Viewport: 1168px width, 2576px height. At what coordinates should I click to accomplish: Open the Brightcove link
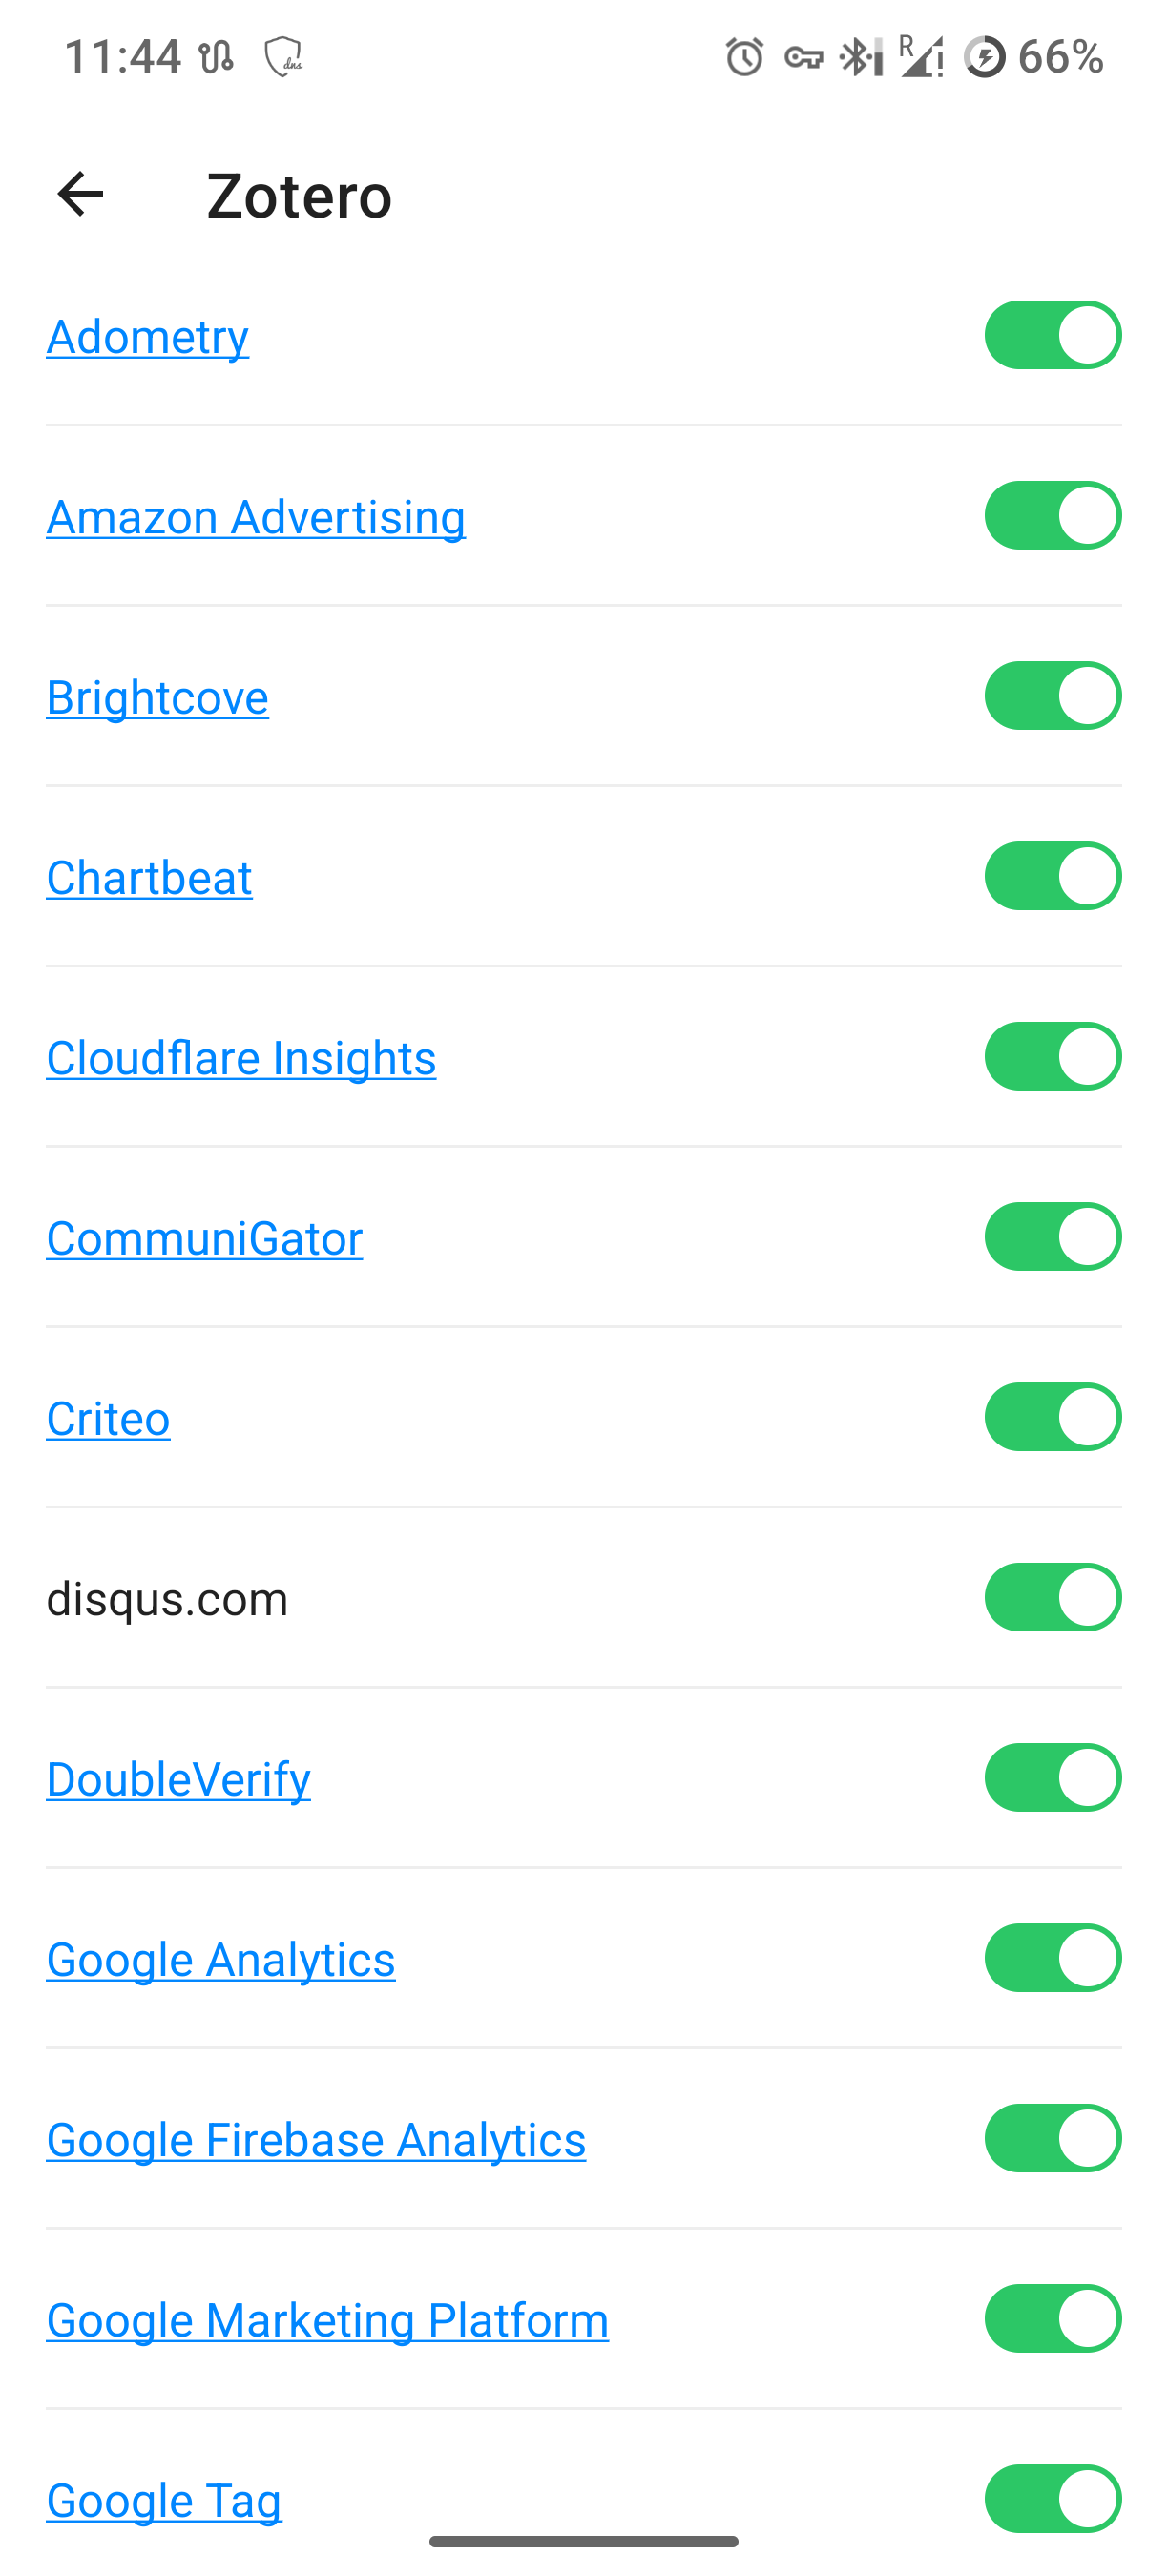(x=157, y=697)
